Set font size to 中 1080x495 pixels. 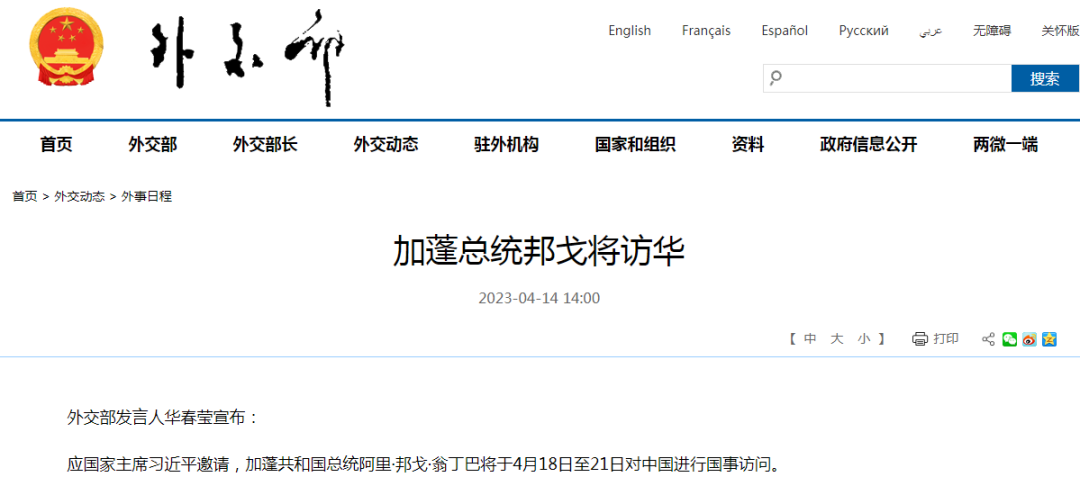click(811, 339)
